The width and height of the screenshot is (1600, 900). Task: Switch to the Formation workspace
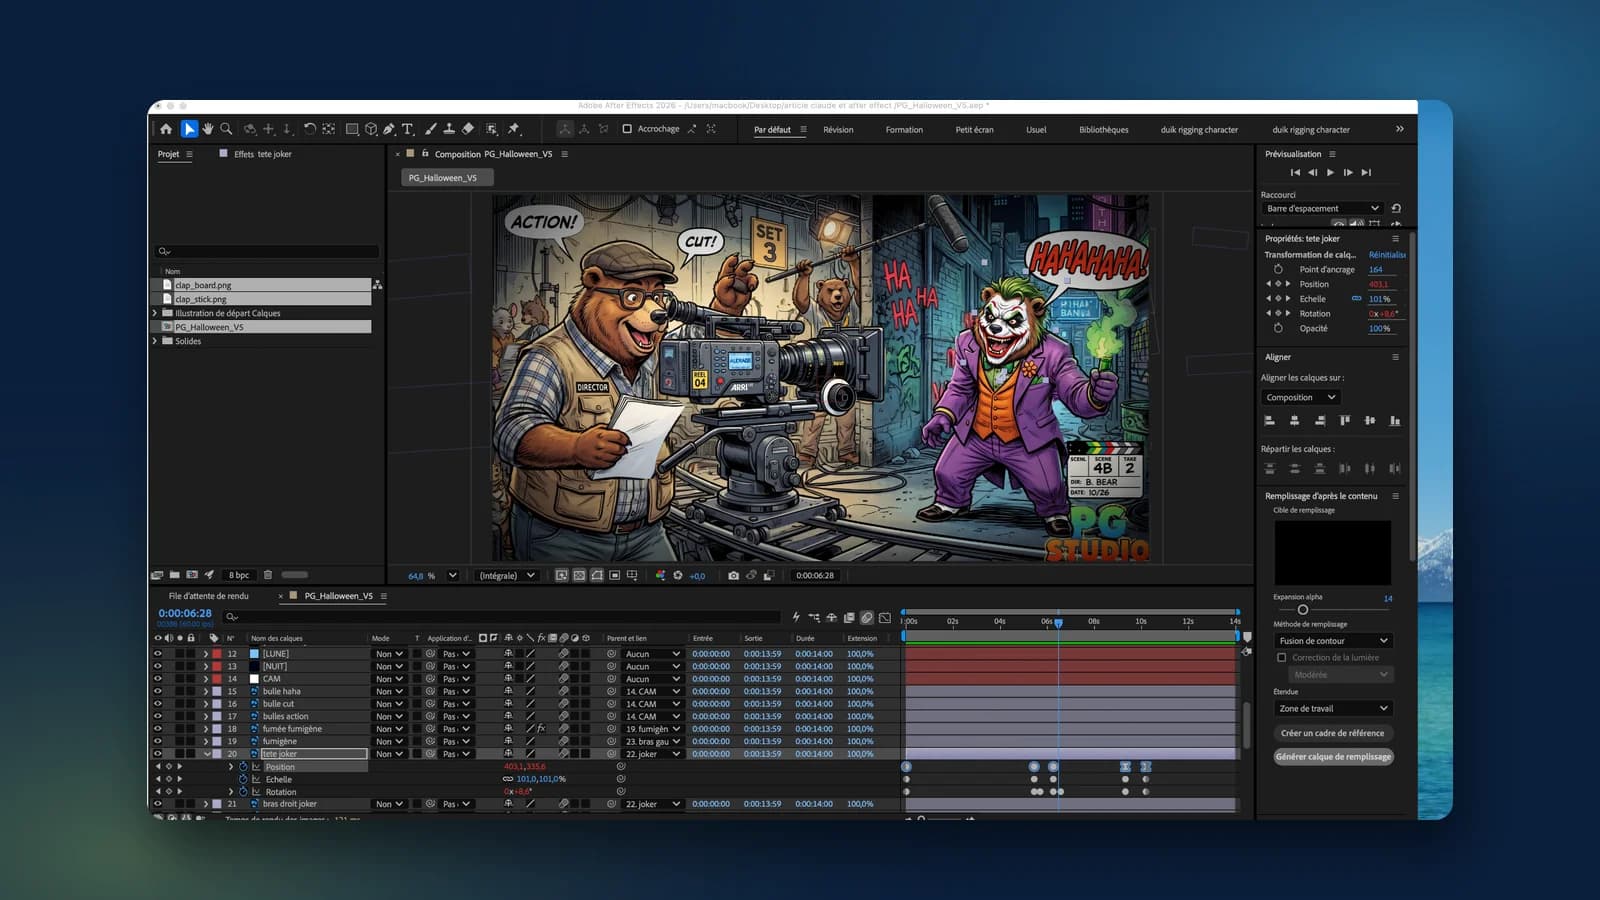click(x=904, y=130)
